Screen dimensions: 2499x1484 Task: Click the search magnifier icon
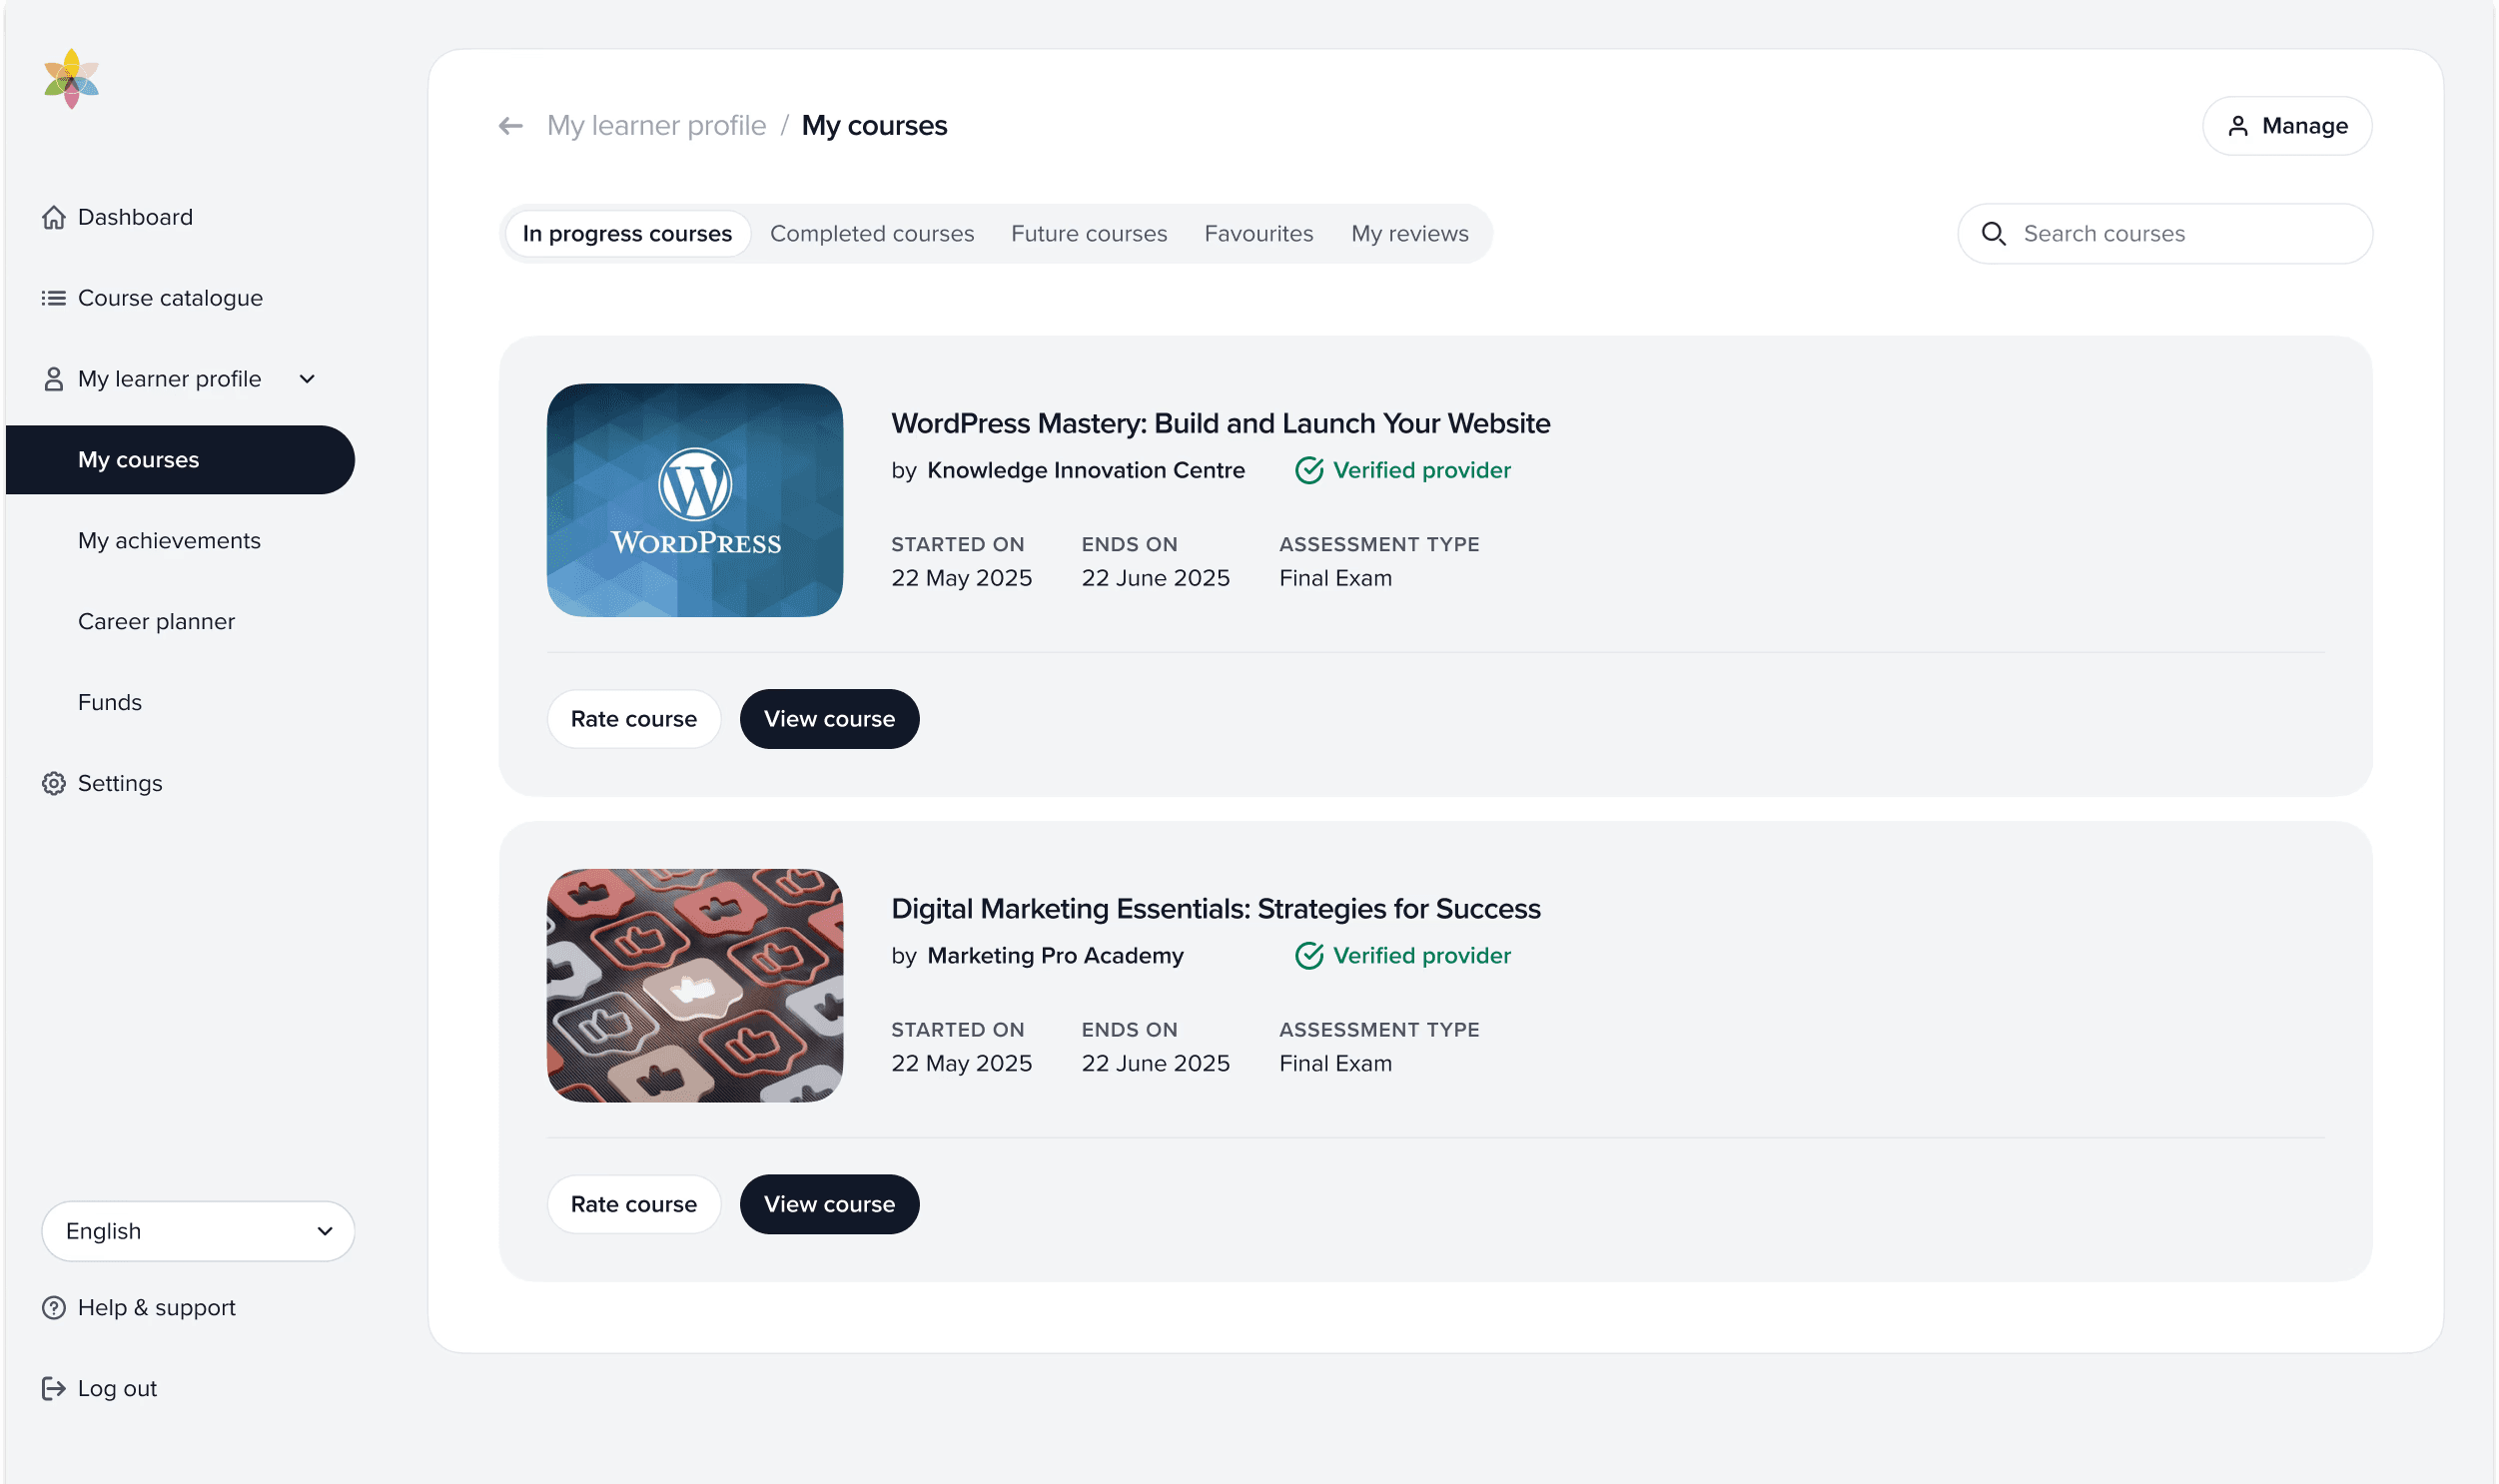1993,234
